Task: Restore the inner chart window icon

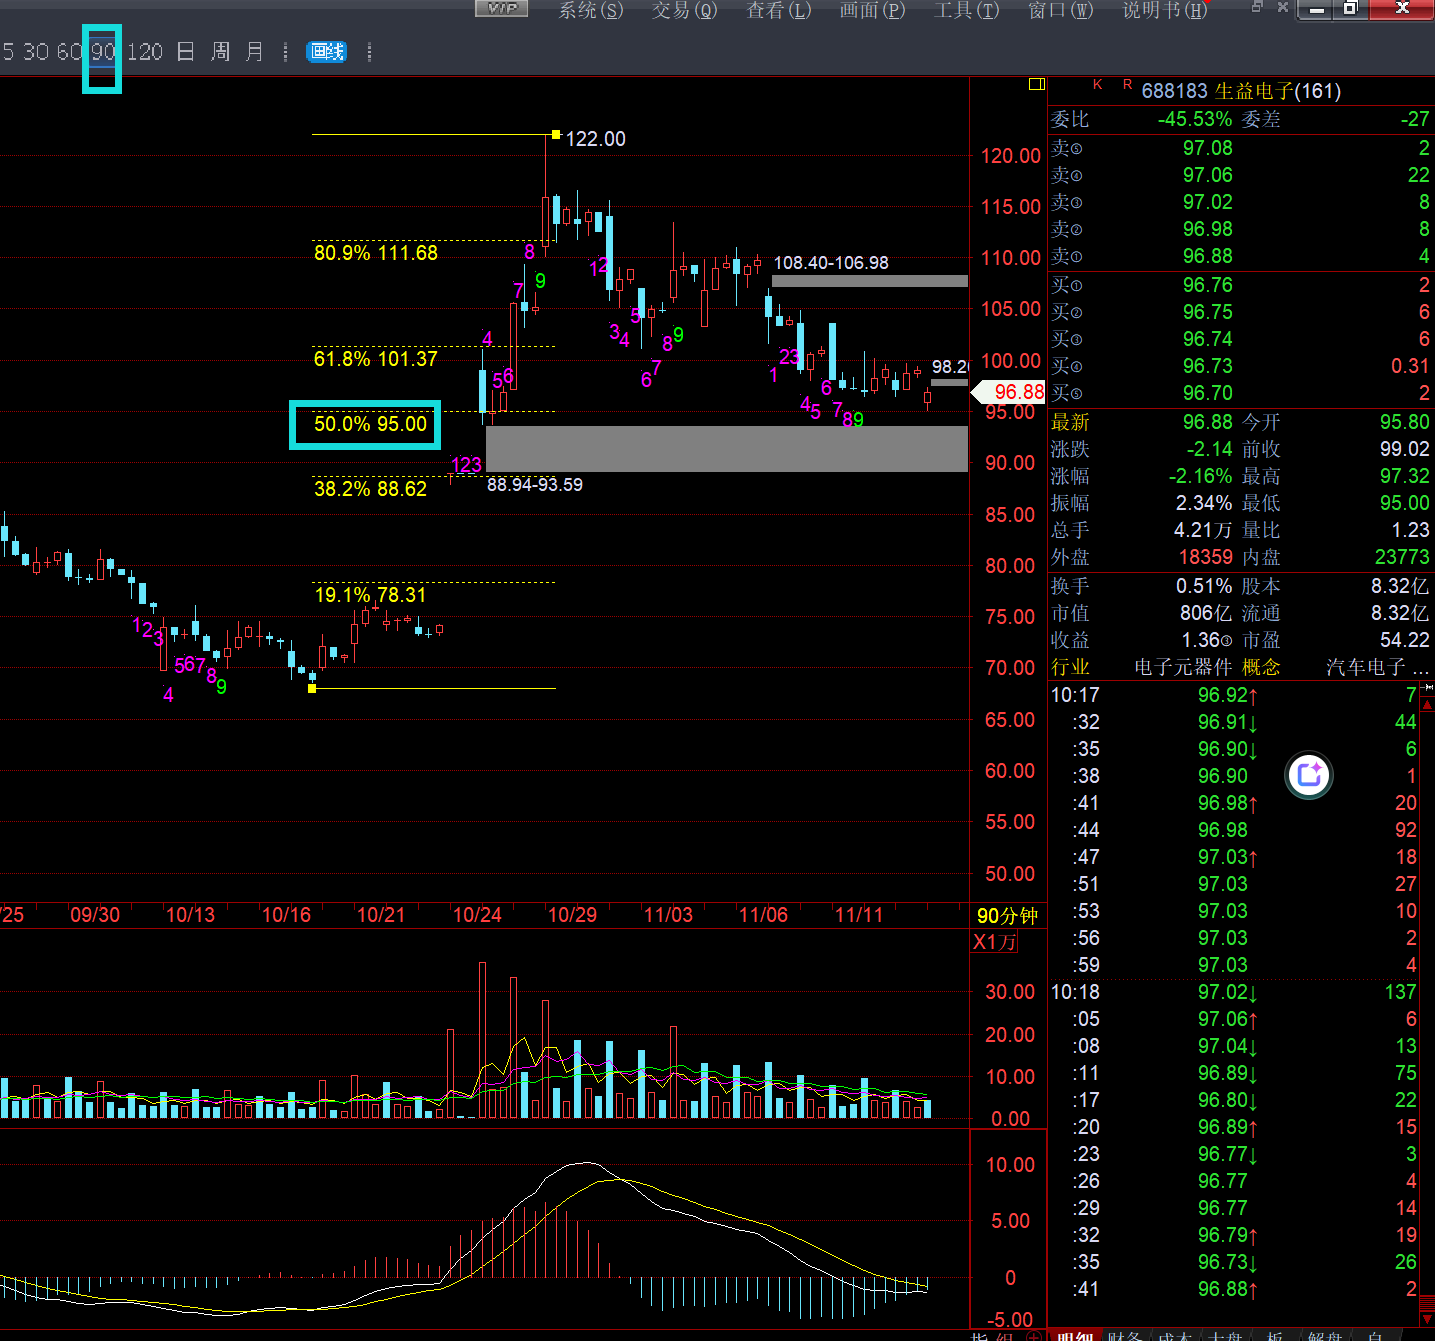Action: click(1257, 7)
